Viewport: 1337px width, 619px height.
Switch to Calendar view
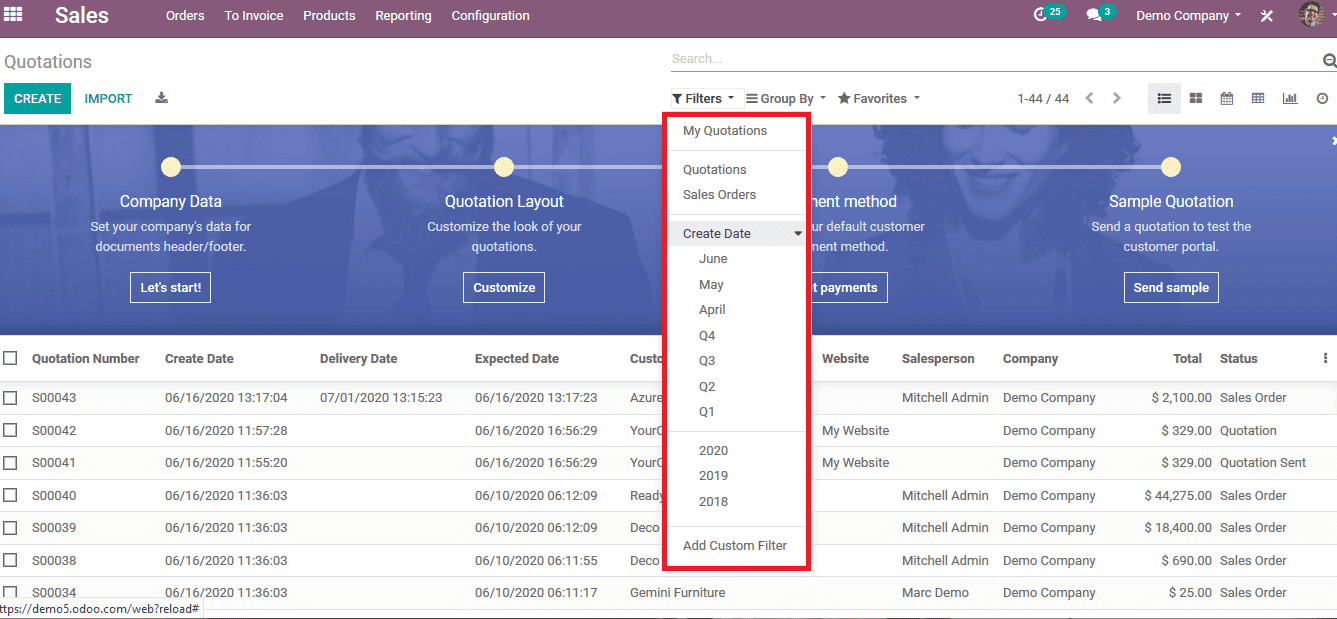pos(1227,98)
